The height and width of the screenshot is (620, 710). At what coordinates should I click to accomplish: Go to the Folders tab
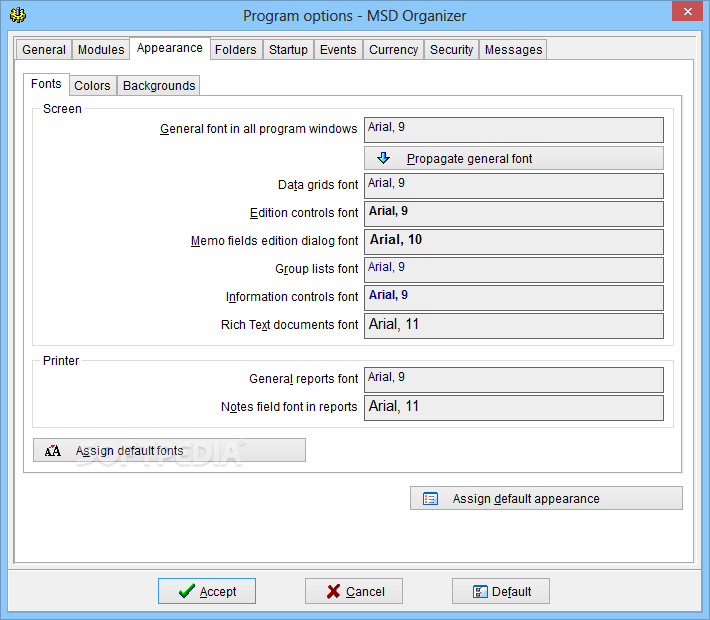coord(235,49)
